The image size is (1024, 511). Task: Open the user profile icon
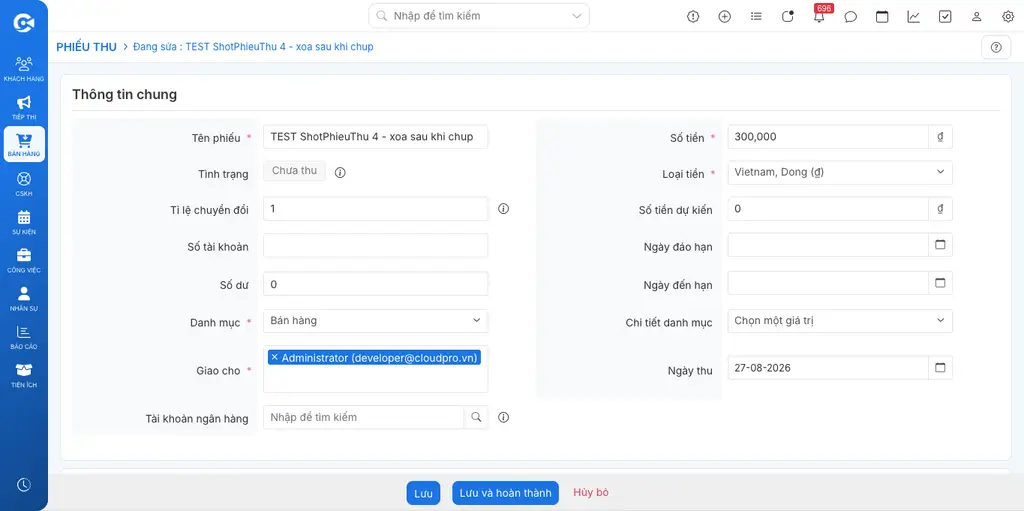[x=976, y=16]
